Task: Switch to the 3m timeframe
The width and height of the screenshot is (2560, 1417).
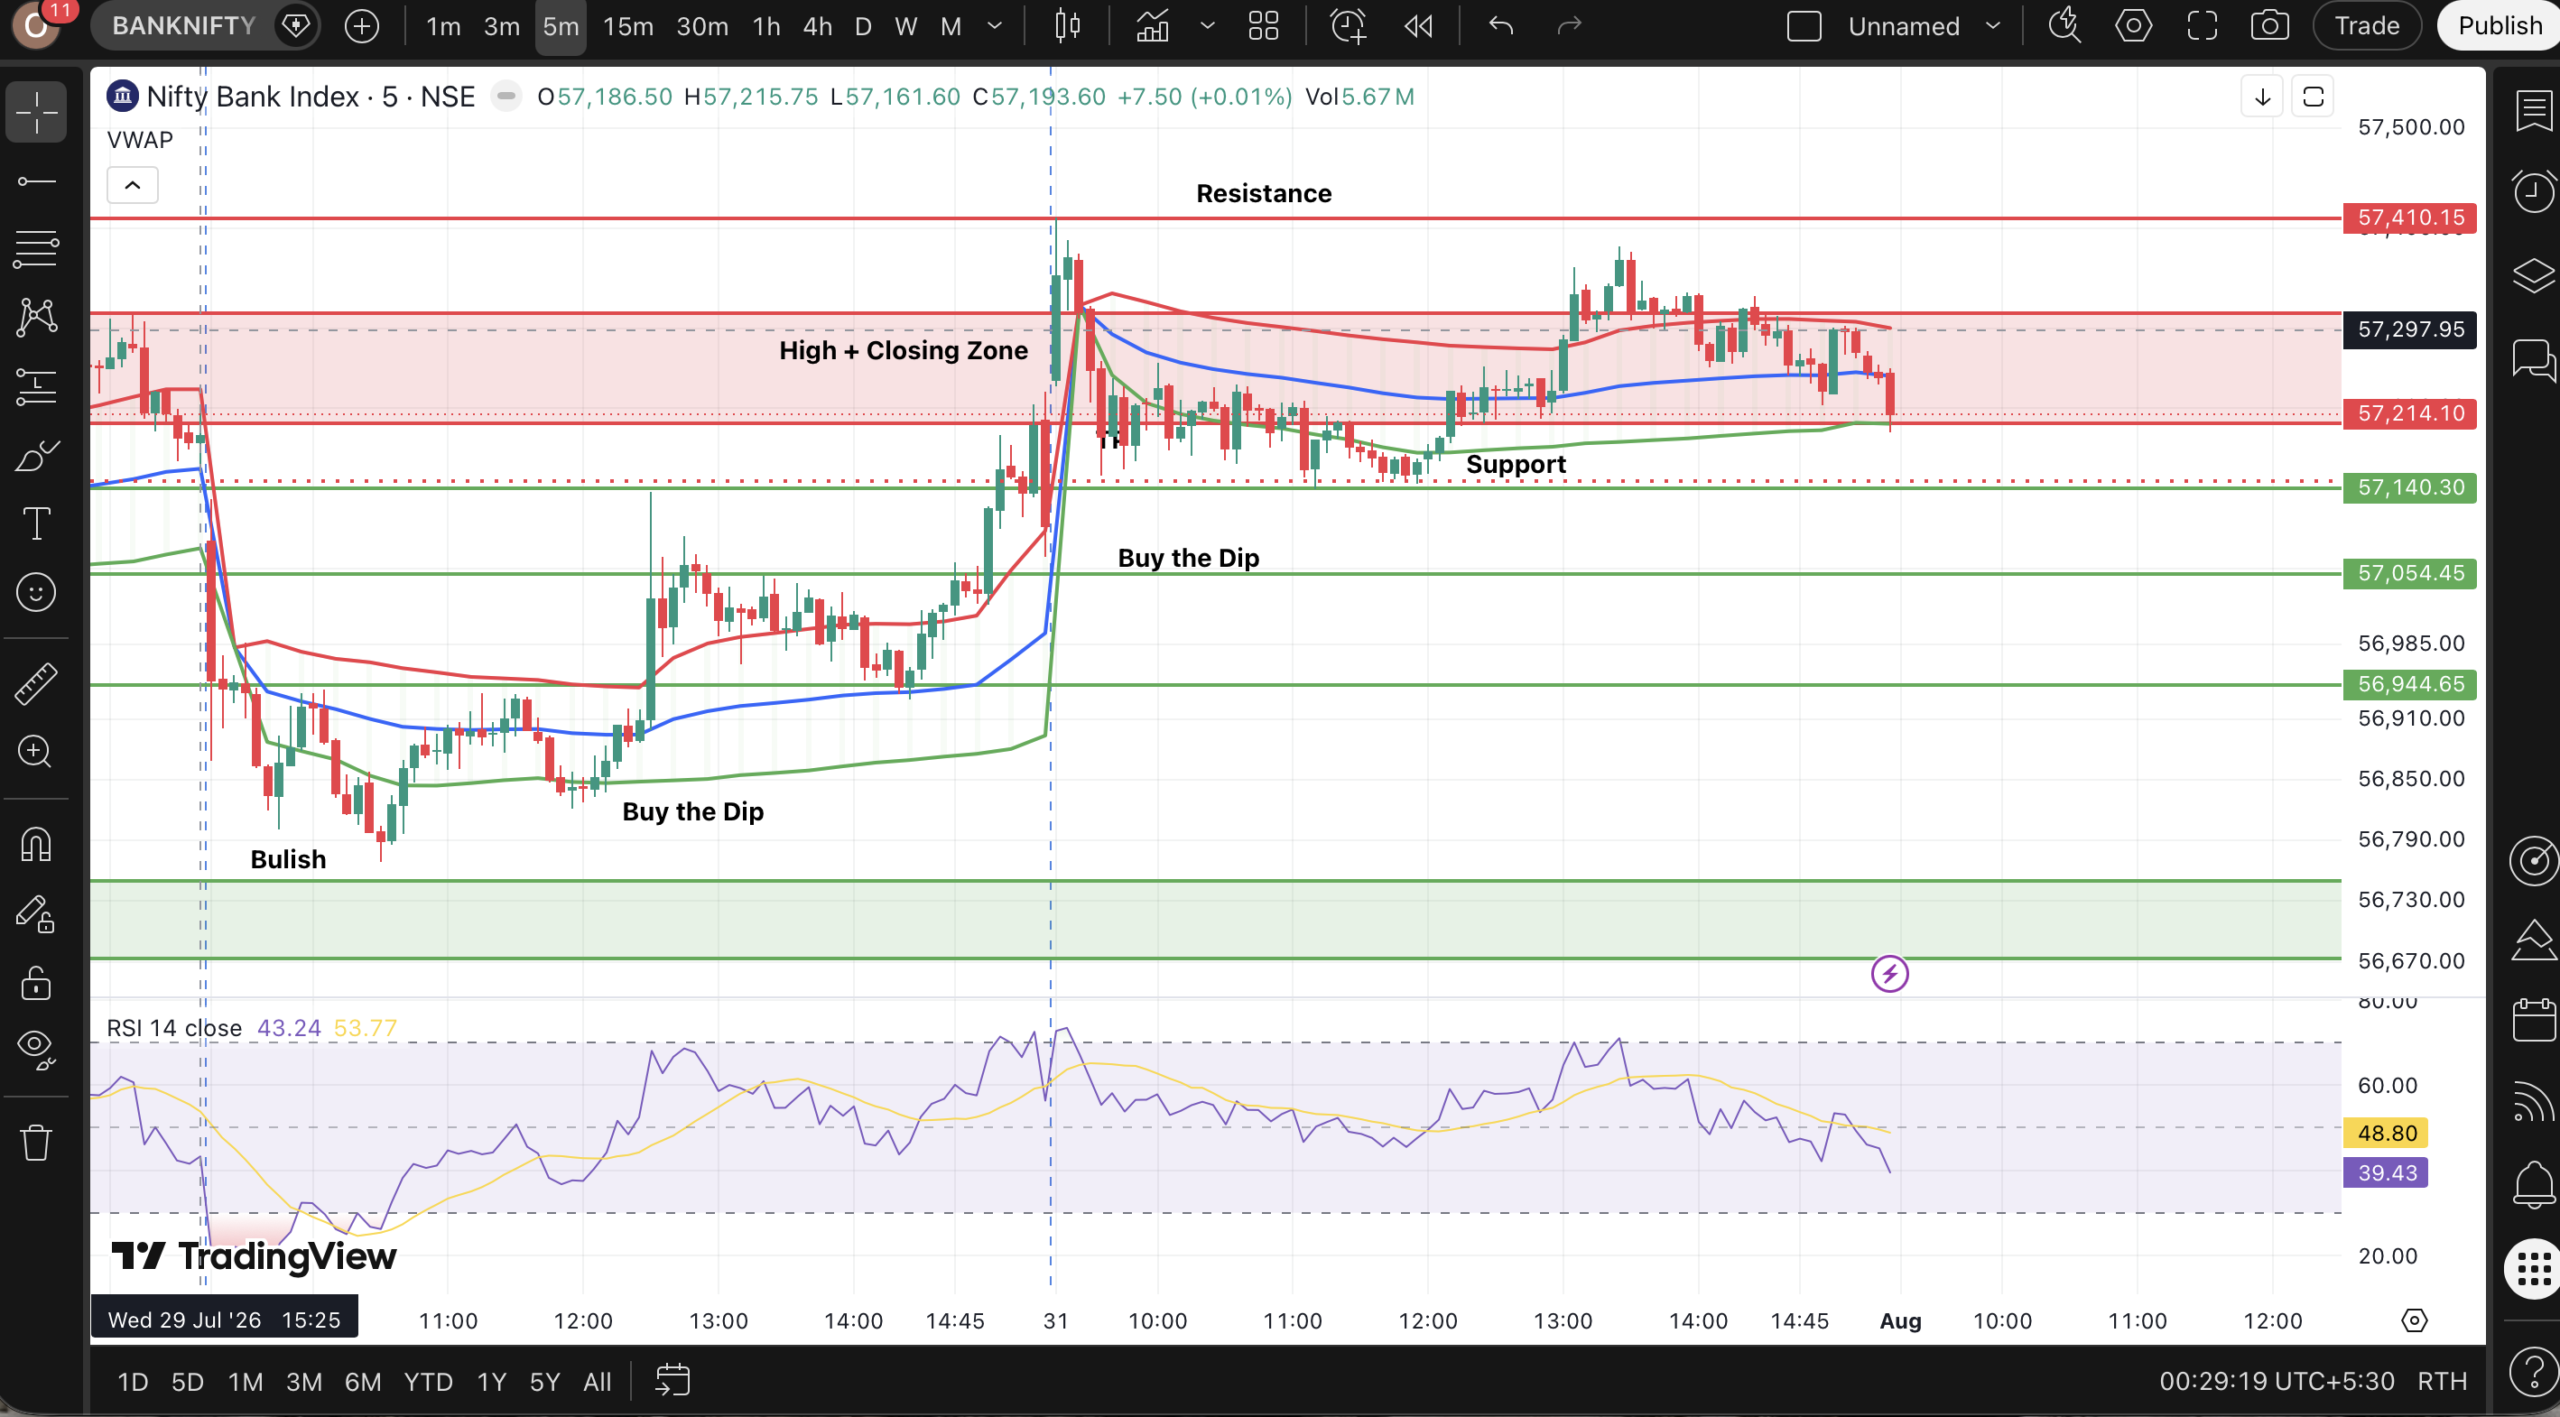Action: point(501,26)
